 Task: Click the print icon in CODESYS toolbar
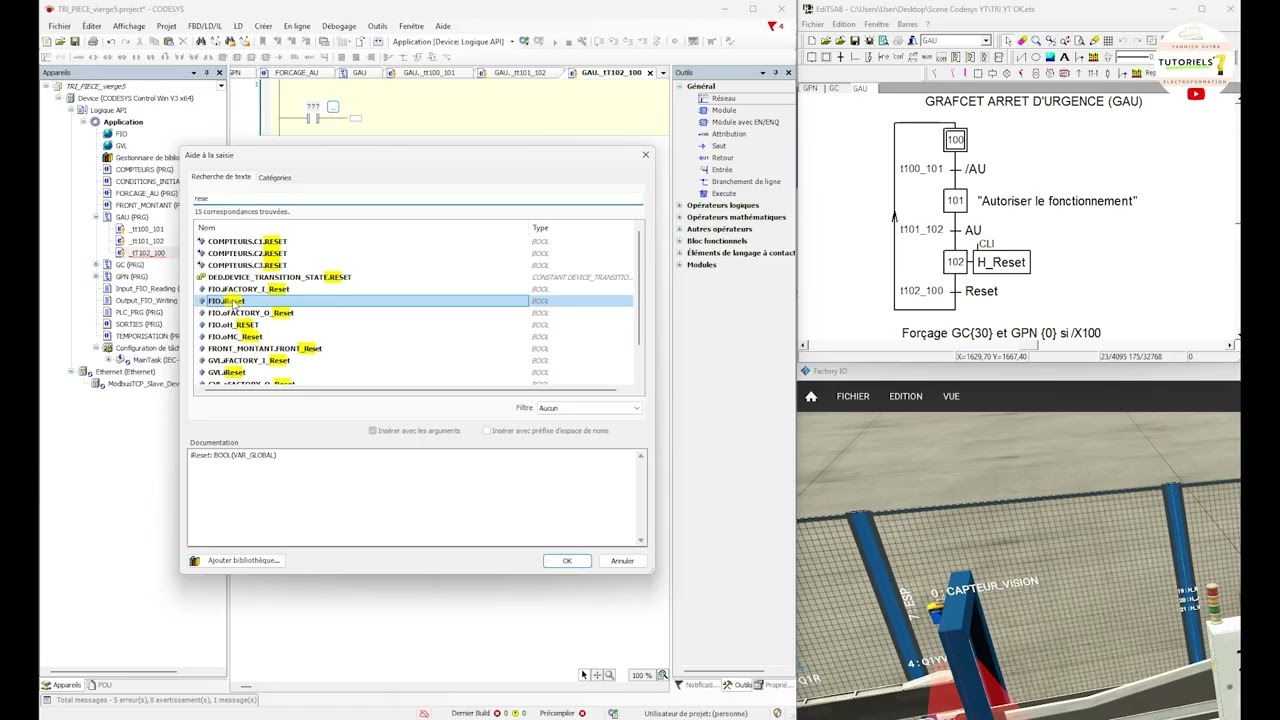point(93,42)
